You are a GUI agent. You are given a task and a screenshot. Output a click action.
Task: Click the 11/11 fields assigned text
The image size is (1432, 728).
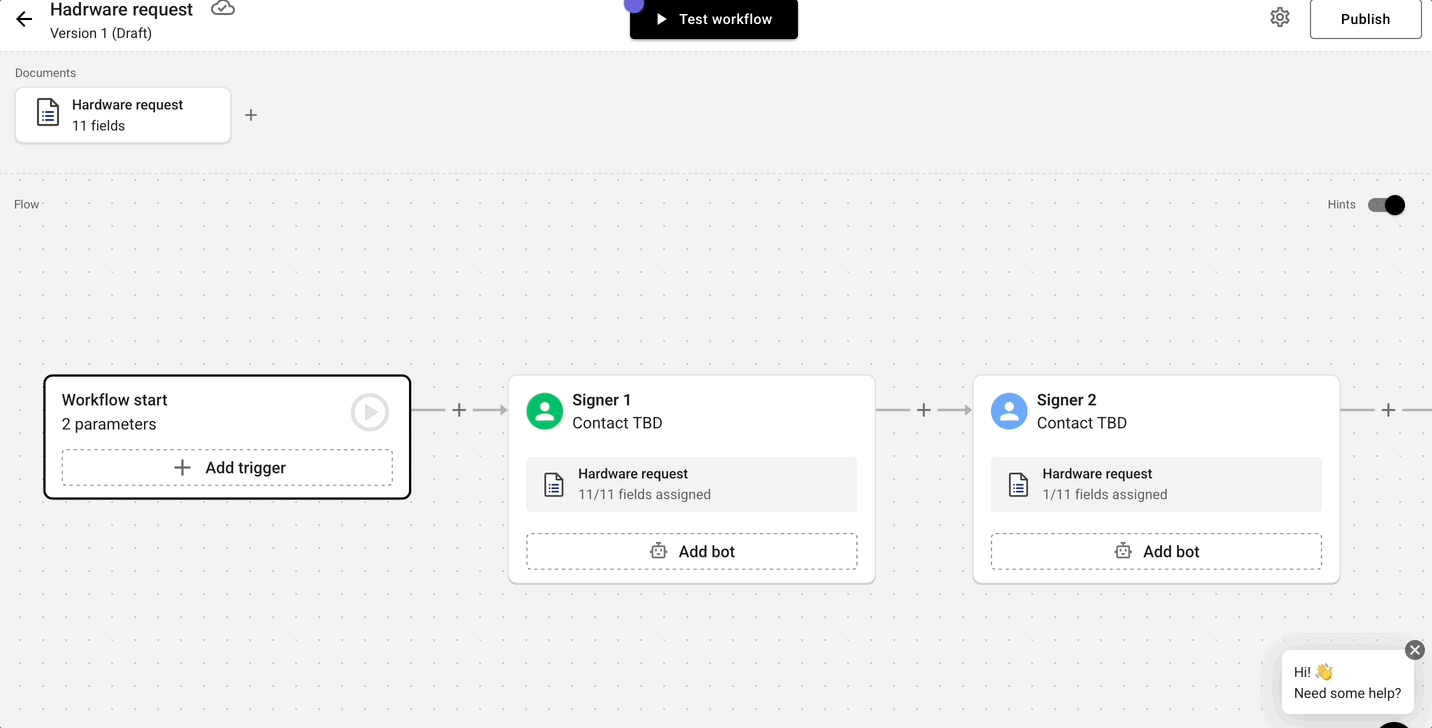tap(644, 494)
